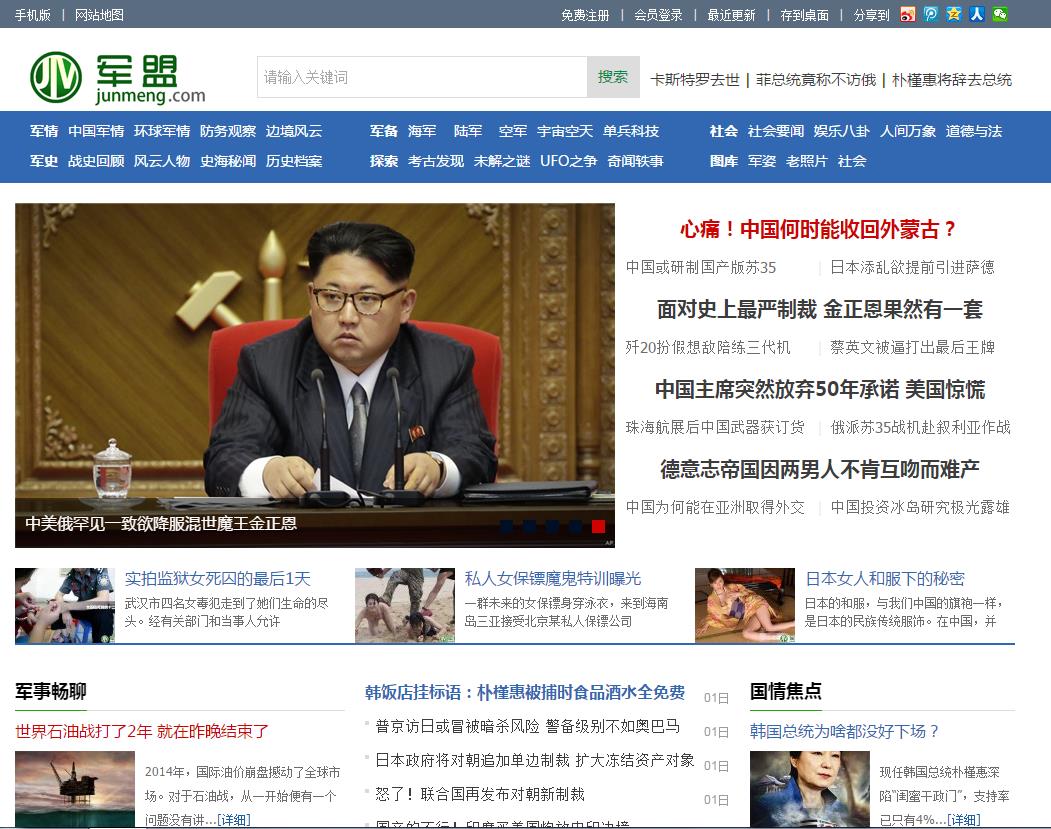Click the green 搜索 search button
1051x829 pixels.
613,77
